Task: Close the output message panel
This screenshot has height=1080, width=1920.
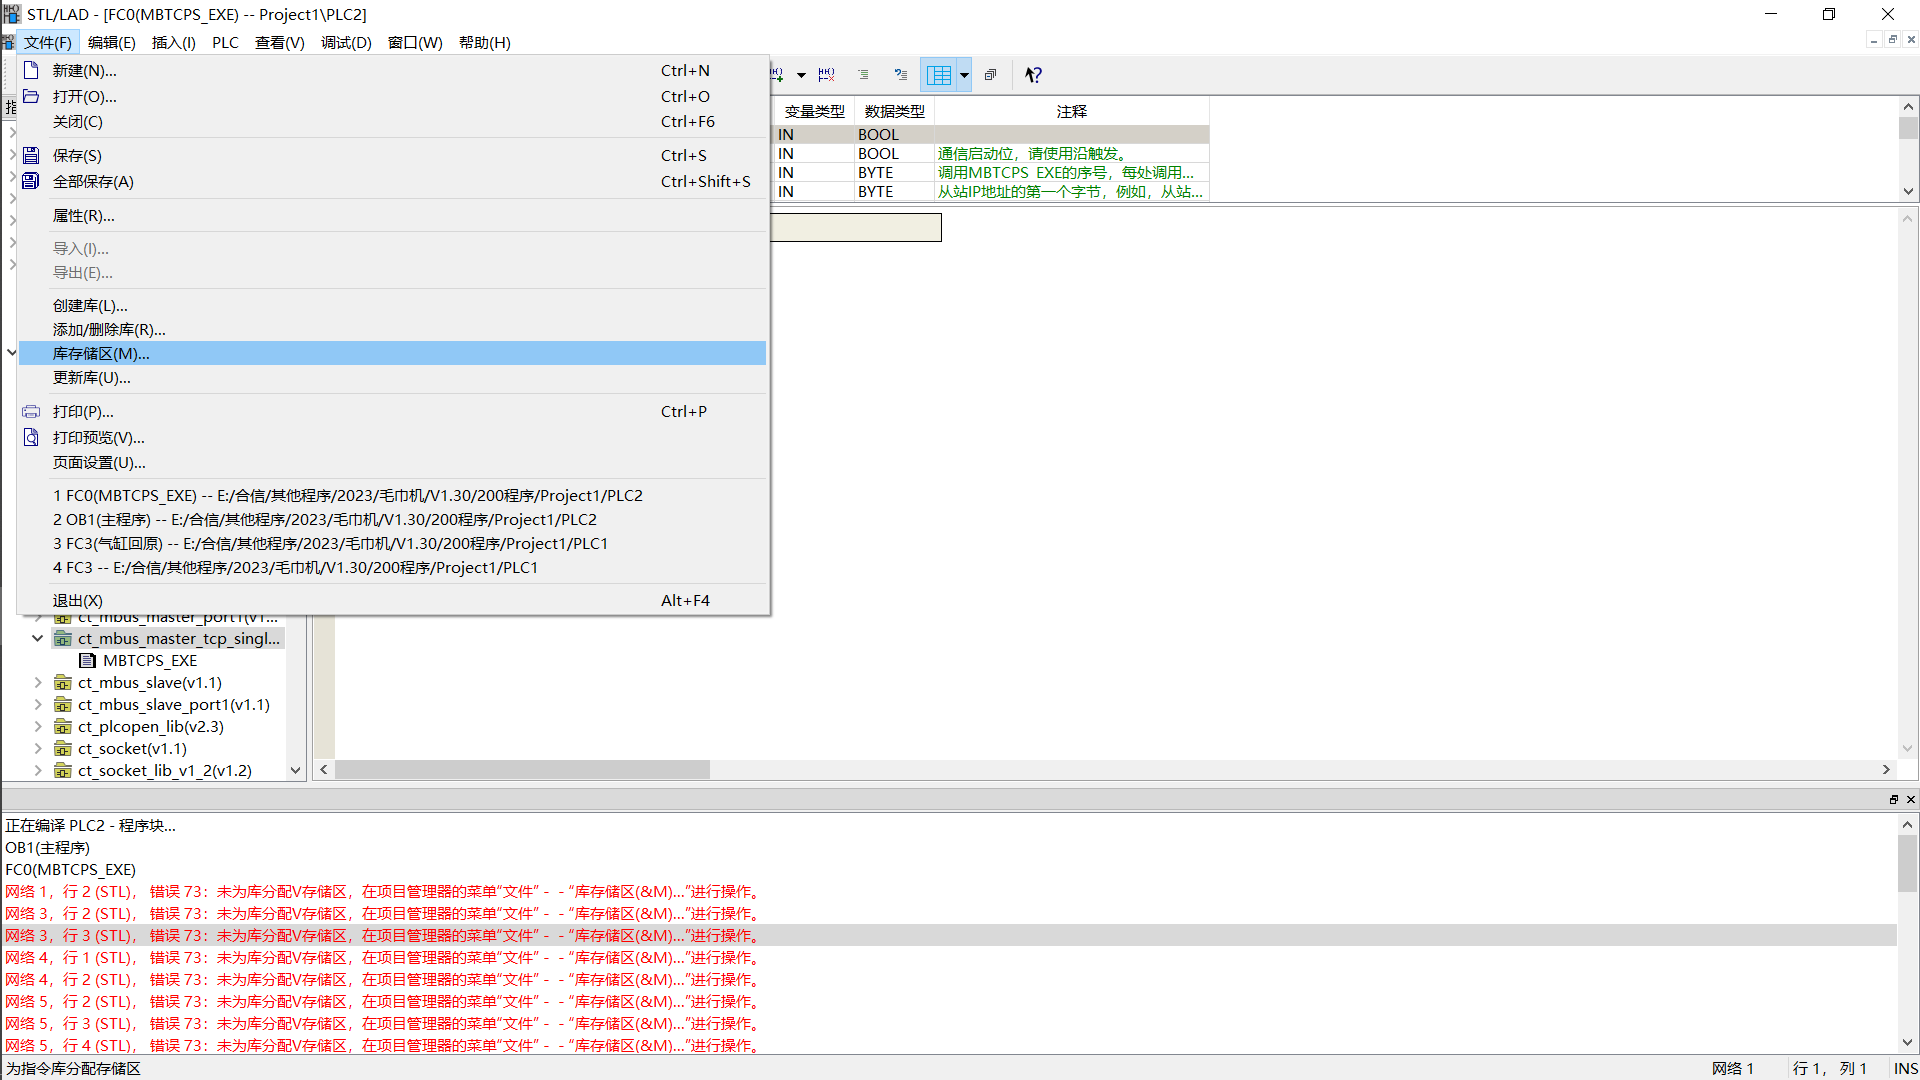Action: tap(1910, 799)
